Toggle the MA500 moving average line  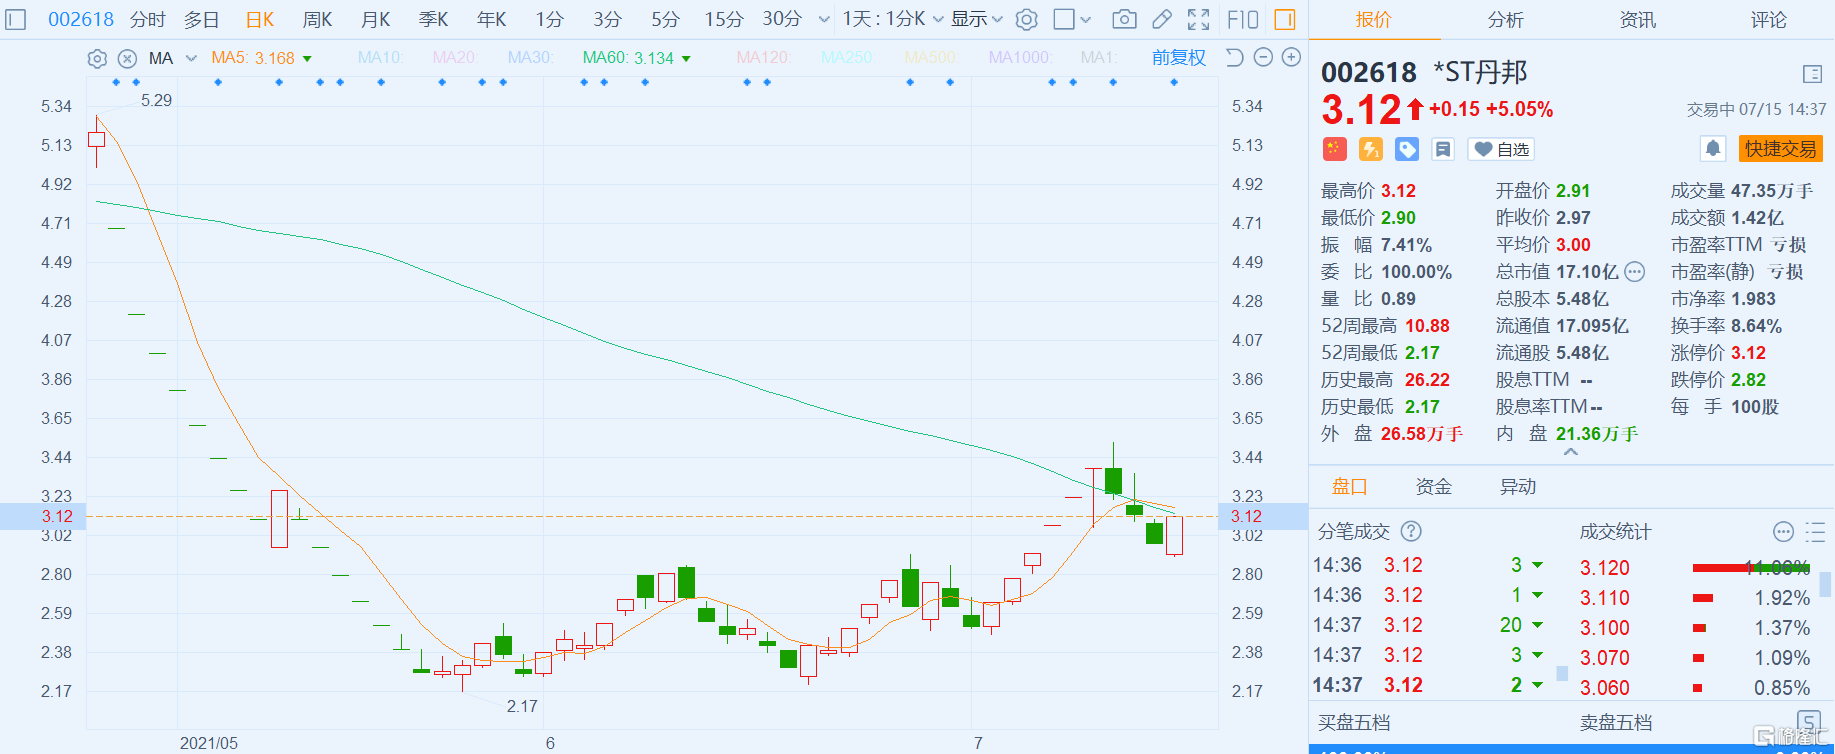click(x=930, y=58)
